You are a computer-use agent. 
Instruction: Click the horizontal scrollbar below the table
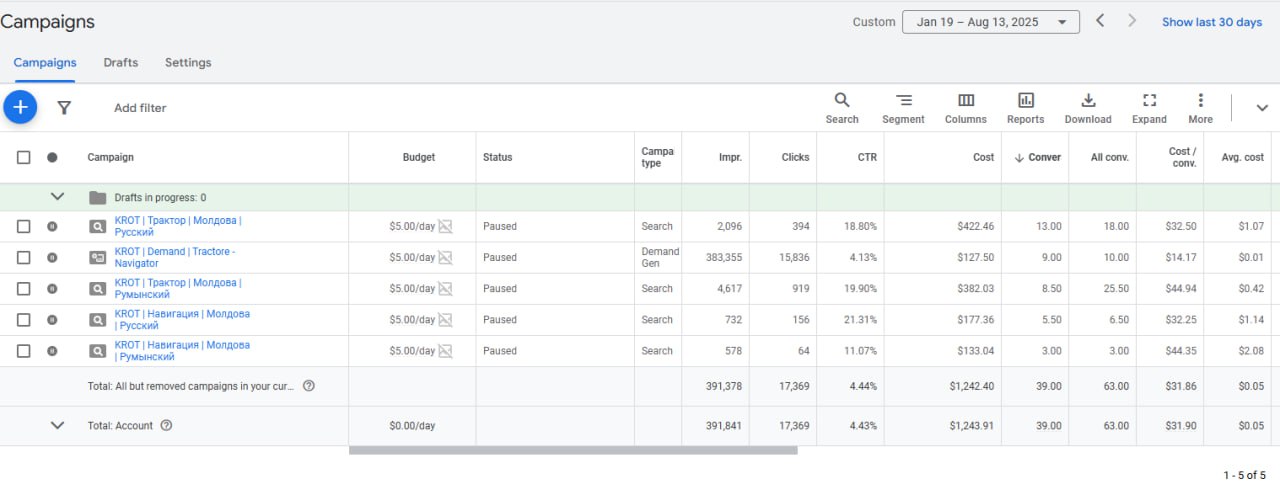click(x=573, y=450)
